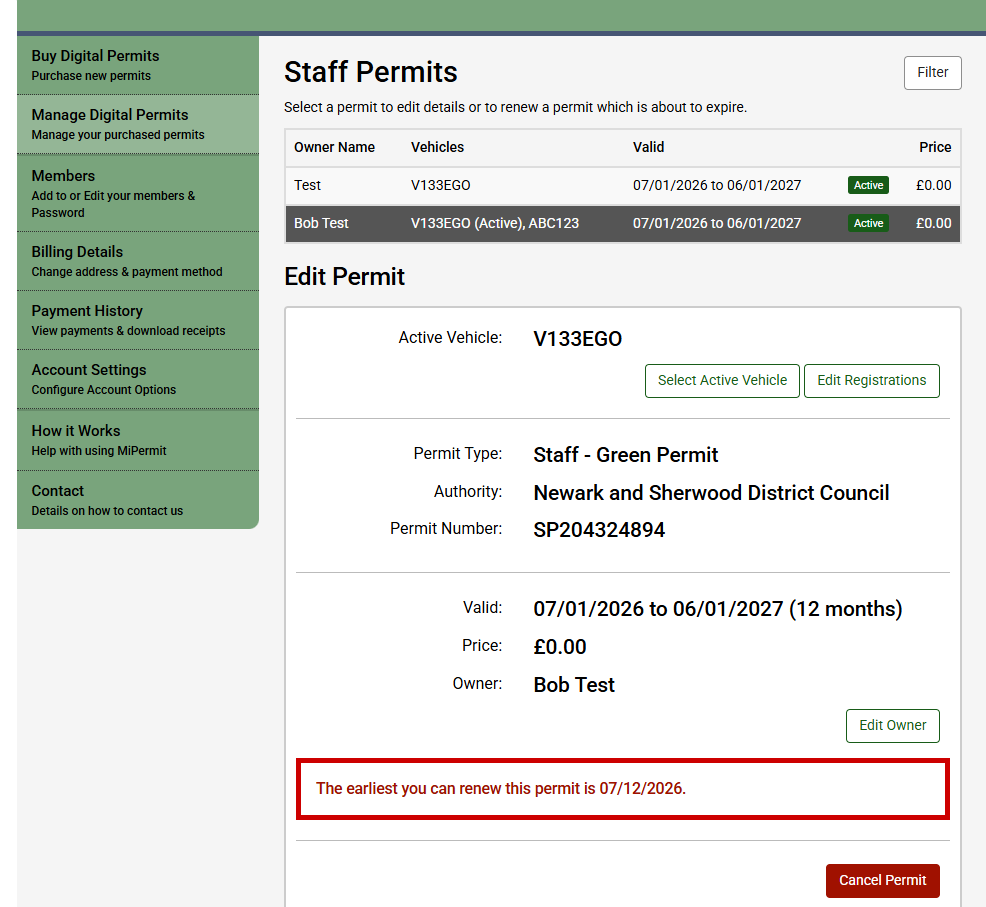The height and width of the screenshot is (907, 986).
Task: Click the Filter button
Action: pyautogui.click(x=932, y=73)
